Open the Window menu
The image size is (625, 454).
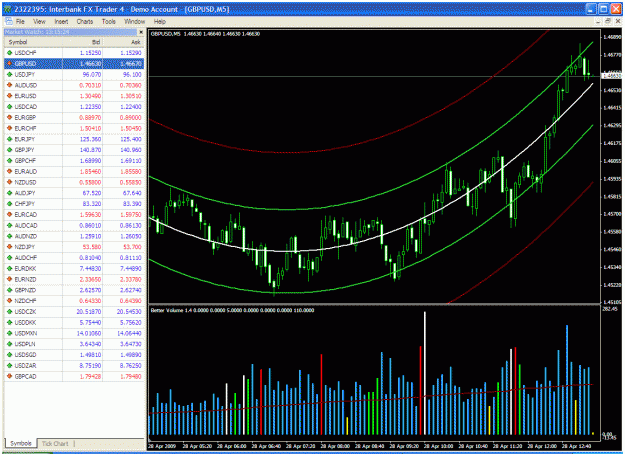point(134,22)
